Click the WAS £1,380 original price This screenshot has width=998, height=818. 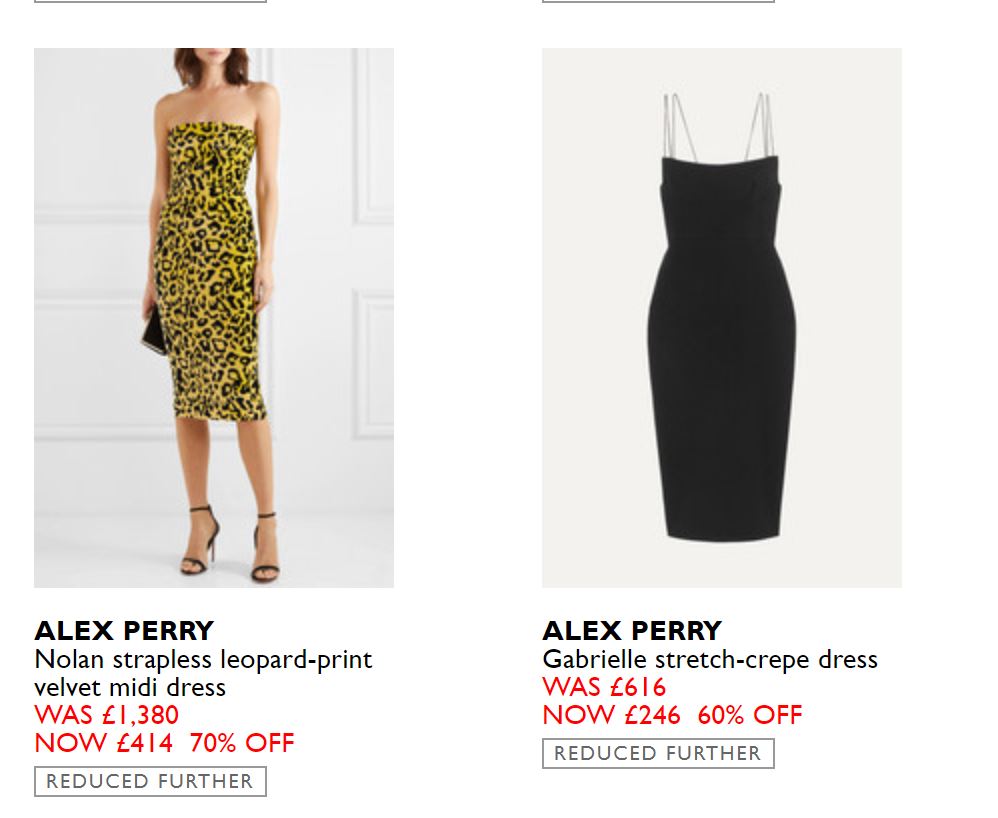coord(107,715)
